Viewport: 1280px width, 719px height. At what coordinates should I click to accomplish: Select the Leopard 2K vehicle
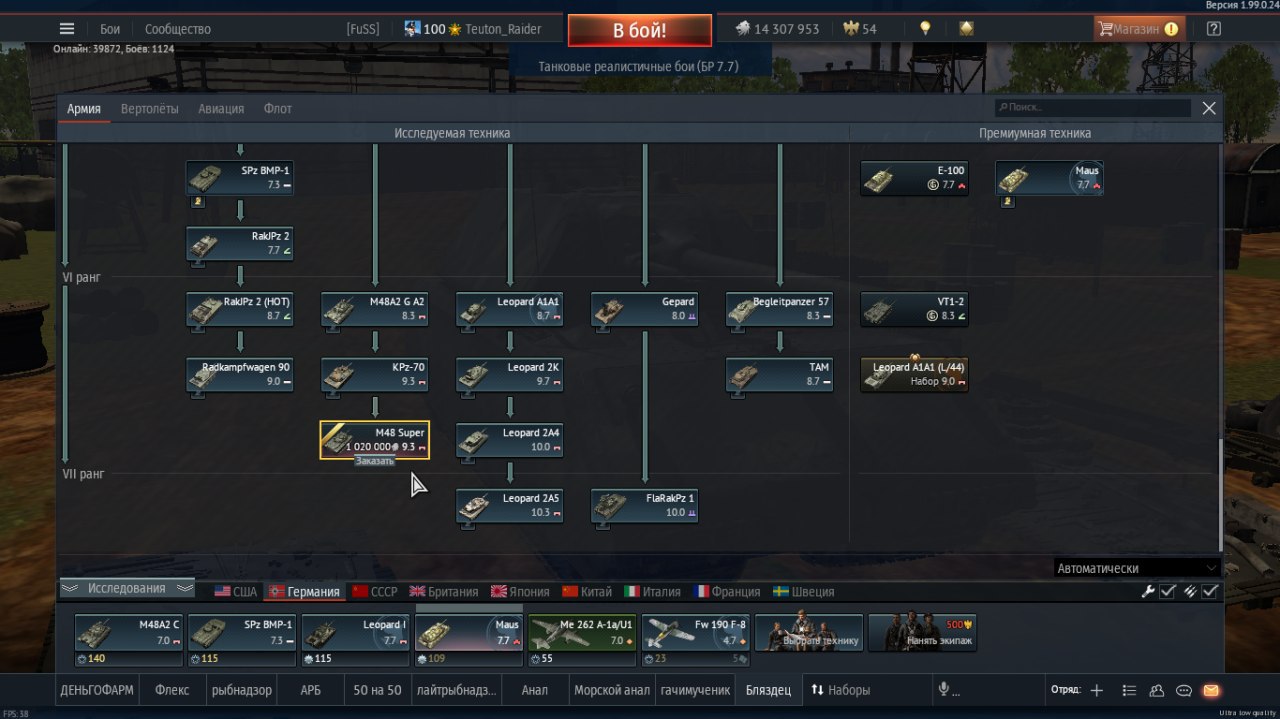pos(510,375)
